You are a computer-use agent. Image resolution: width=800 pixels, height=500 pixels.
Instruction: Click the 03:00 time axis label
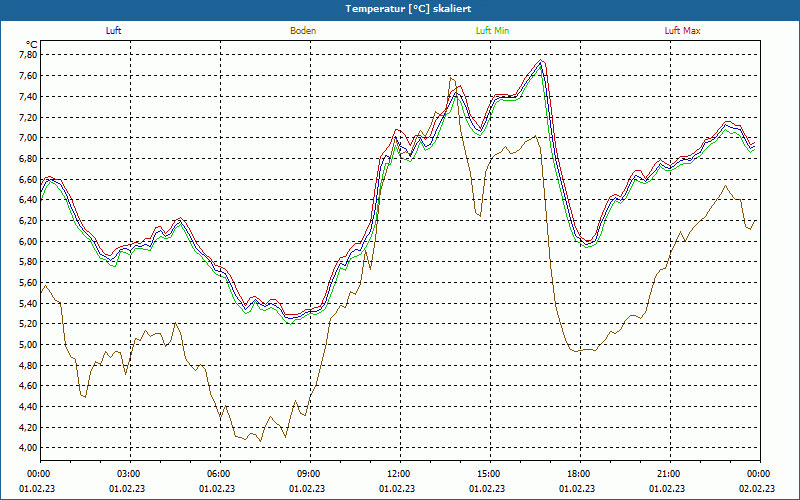[129, 473]
